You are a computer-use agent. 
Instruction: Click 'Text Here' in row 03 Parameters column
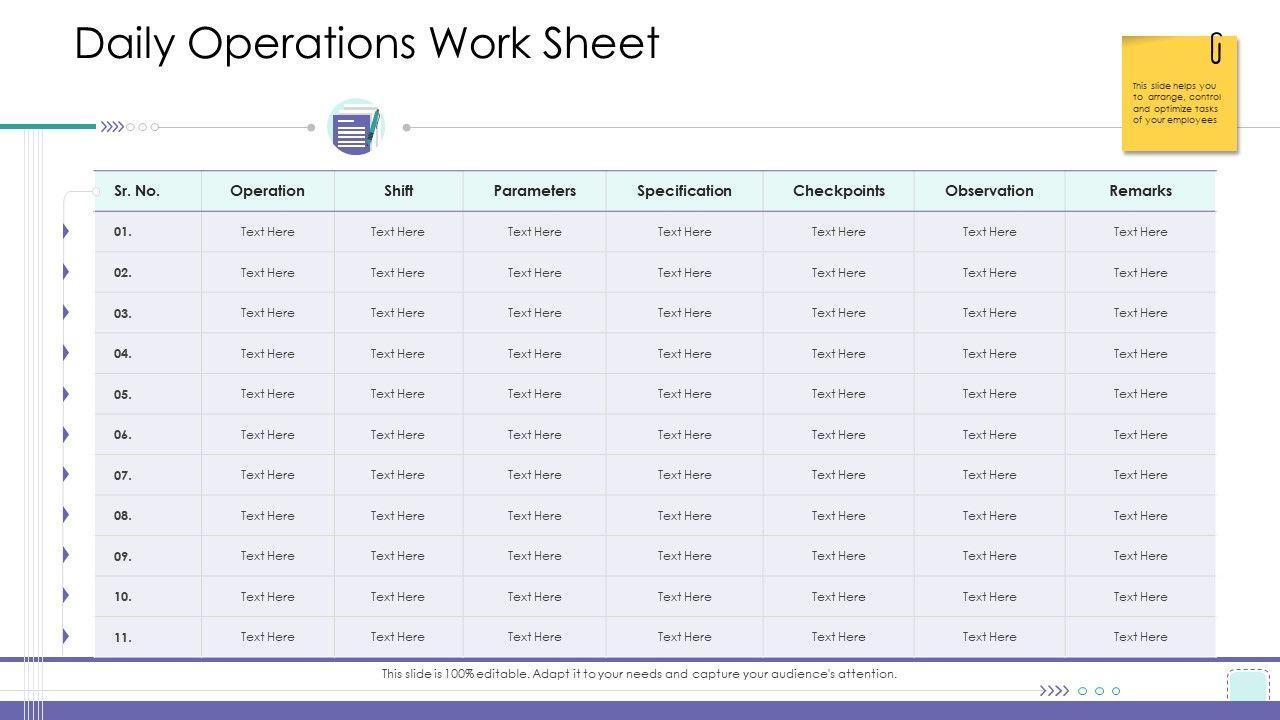click(x=535, y=313)
